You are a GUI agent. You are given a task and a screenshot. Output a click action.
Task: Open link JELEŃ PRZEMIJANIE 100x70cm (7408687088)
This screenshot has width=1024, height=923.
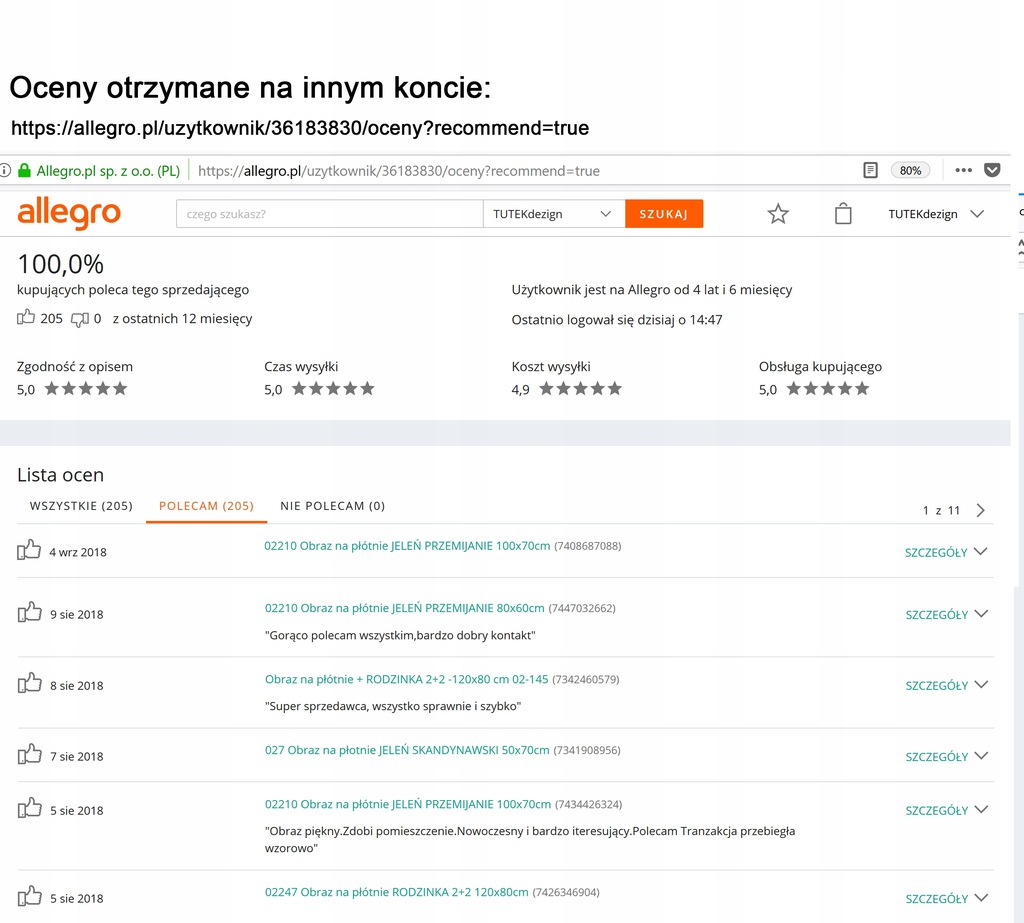click(407, 546)
